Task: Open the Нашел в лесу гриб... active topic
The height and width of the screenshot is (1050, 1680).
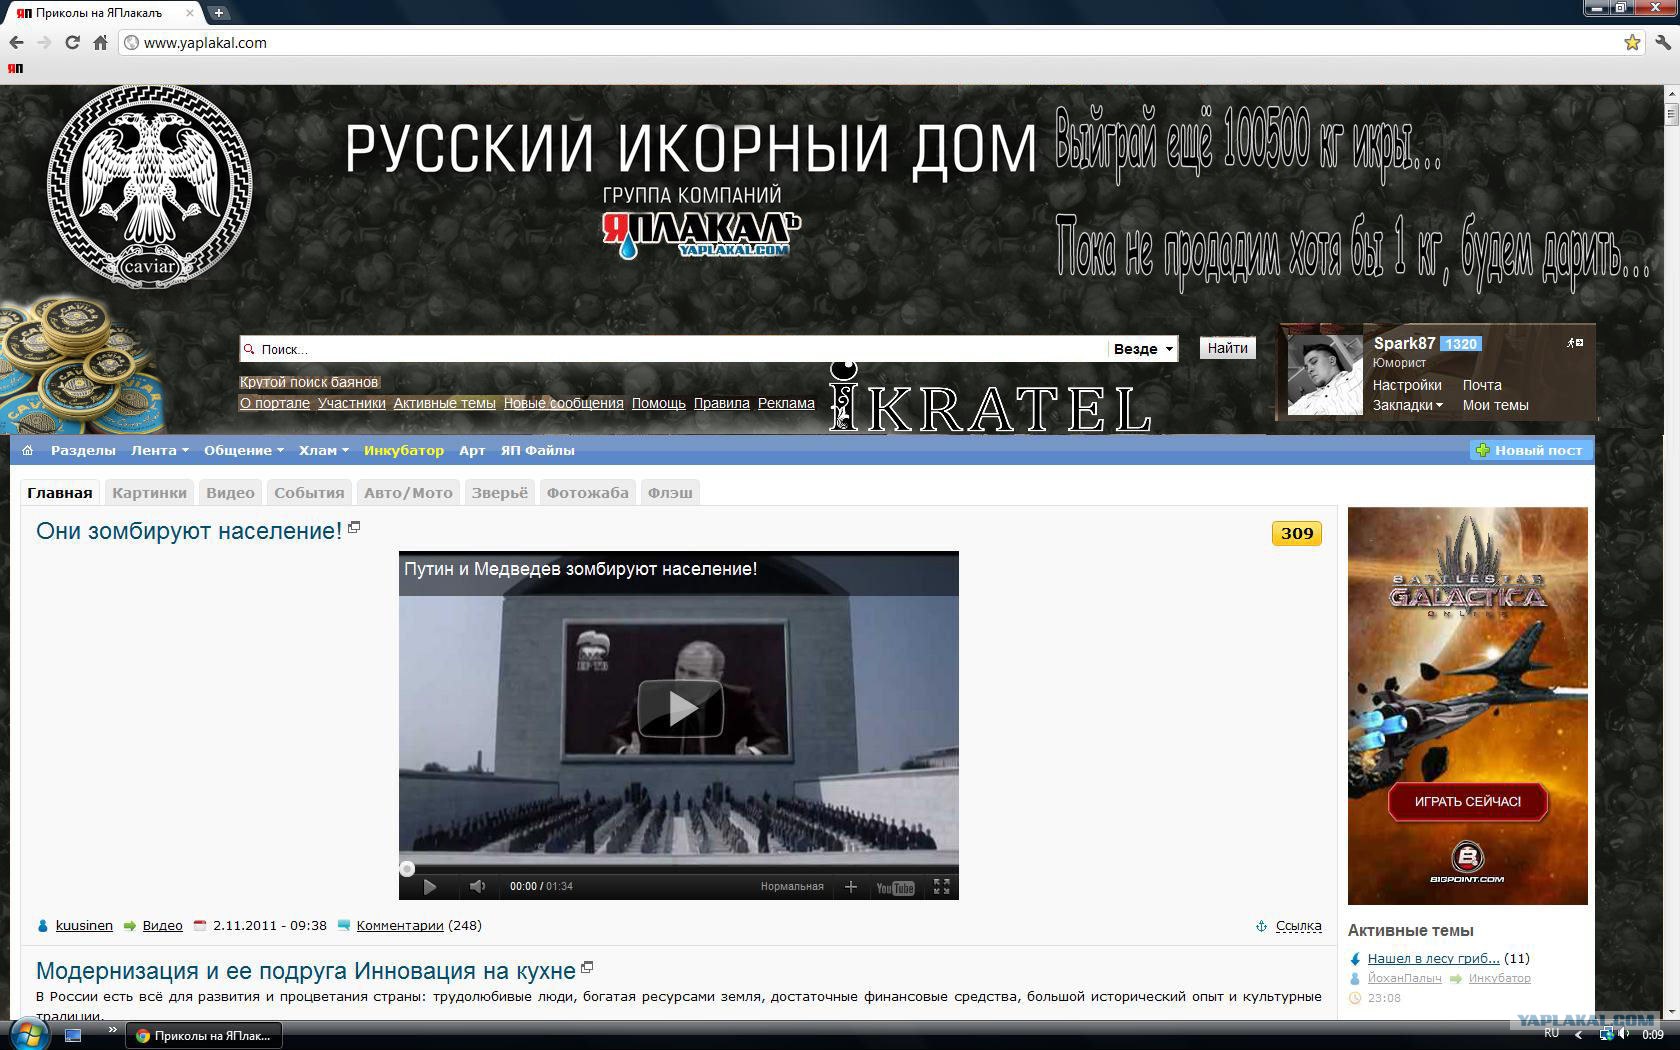Action: coord(1433,958)
